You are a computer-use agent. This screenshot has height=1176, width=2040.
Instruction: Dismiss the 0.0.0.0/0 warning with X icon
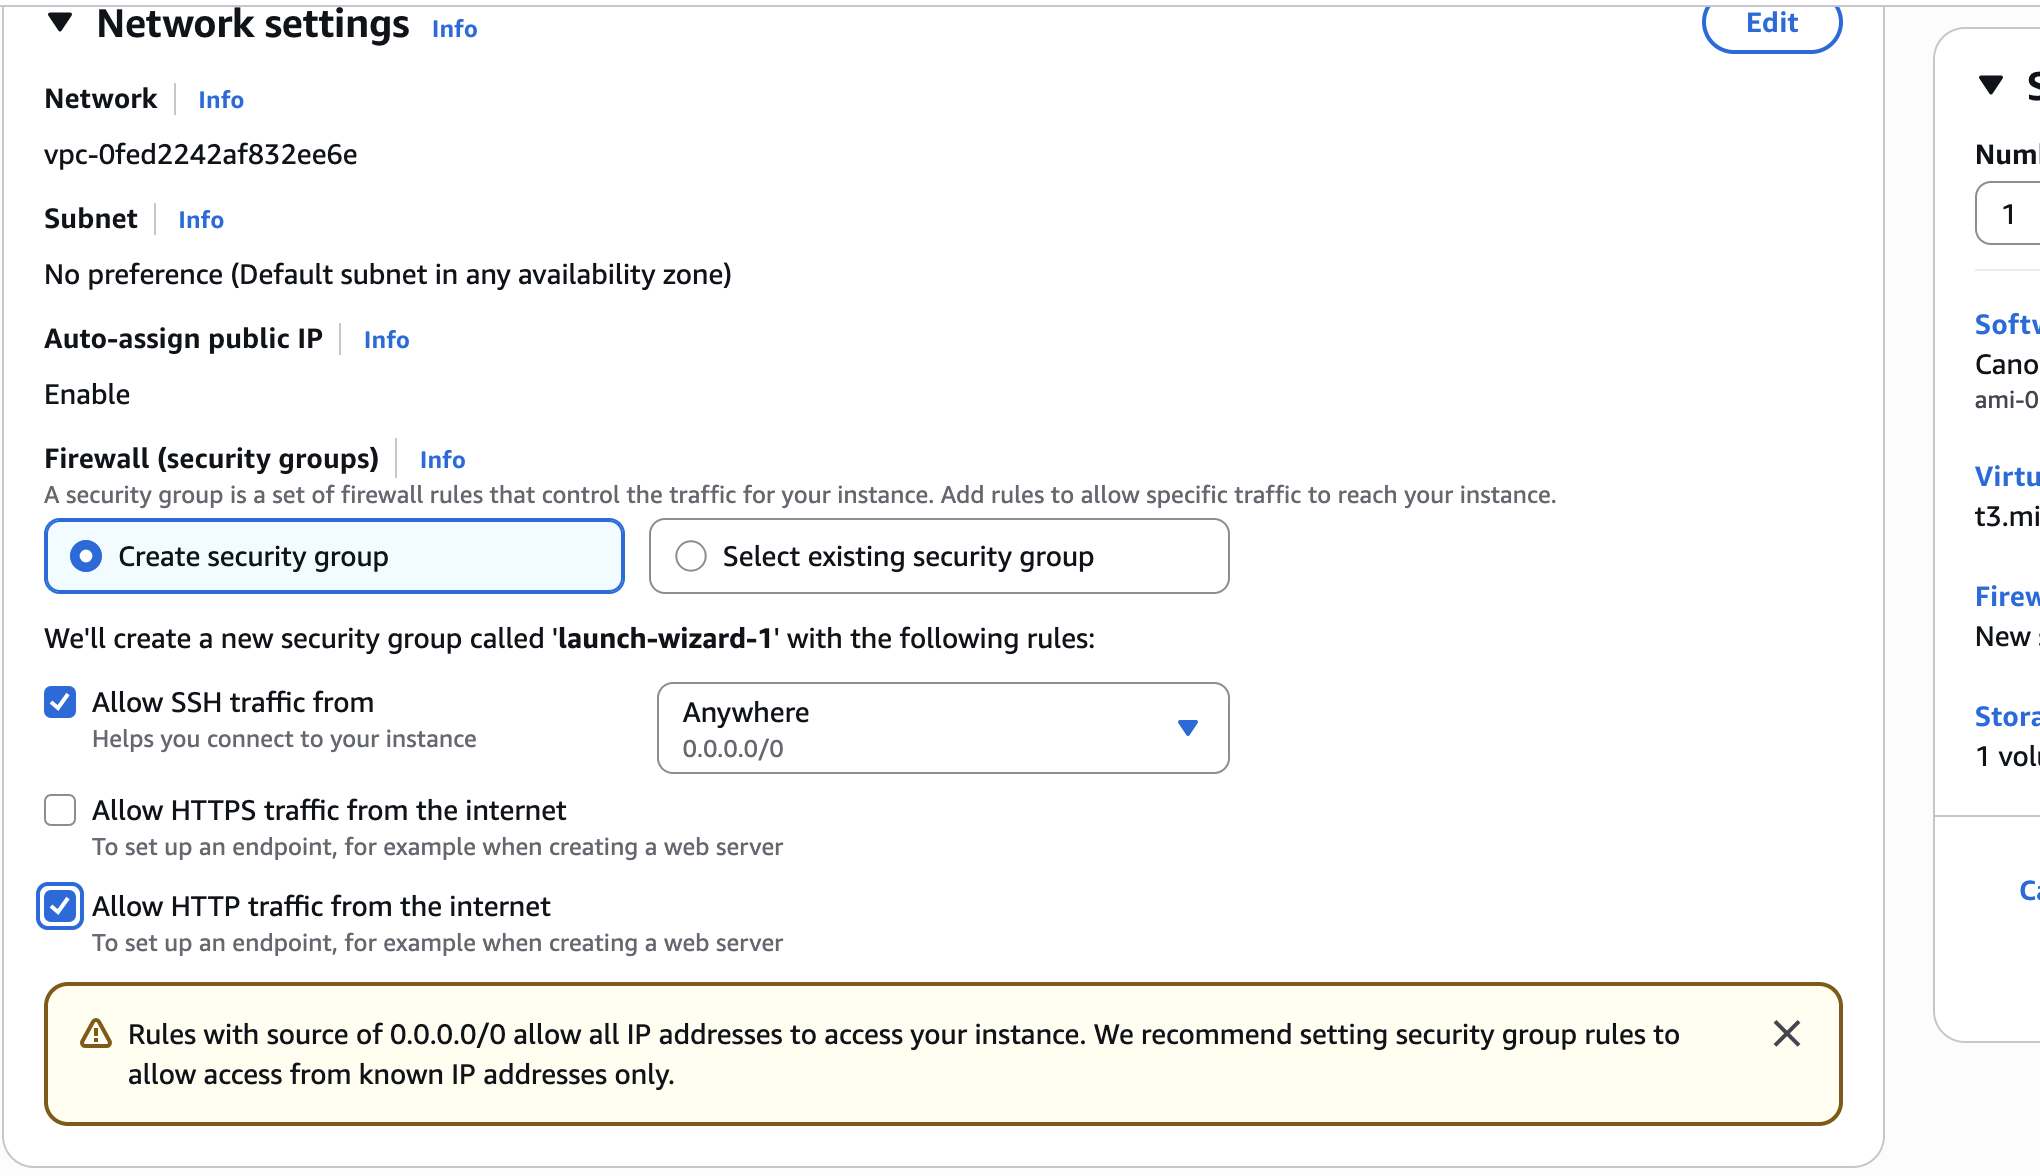tap(1786, 1033)
